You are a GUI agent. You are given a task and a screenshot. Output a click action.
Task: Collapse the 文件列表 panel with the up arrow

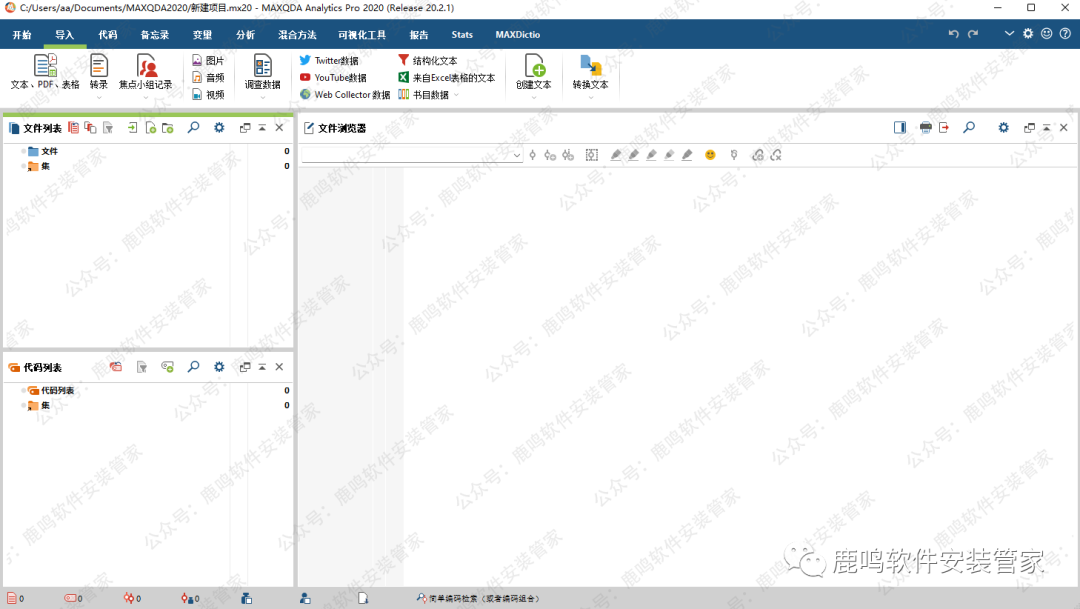coord(262,128)
